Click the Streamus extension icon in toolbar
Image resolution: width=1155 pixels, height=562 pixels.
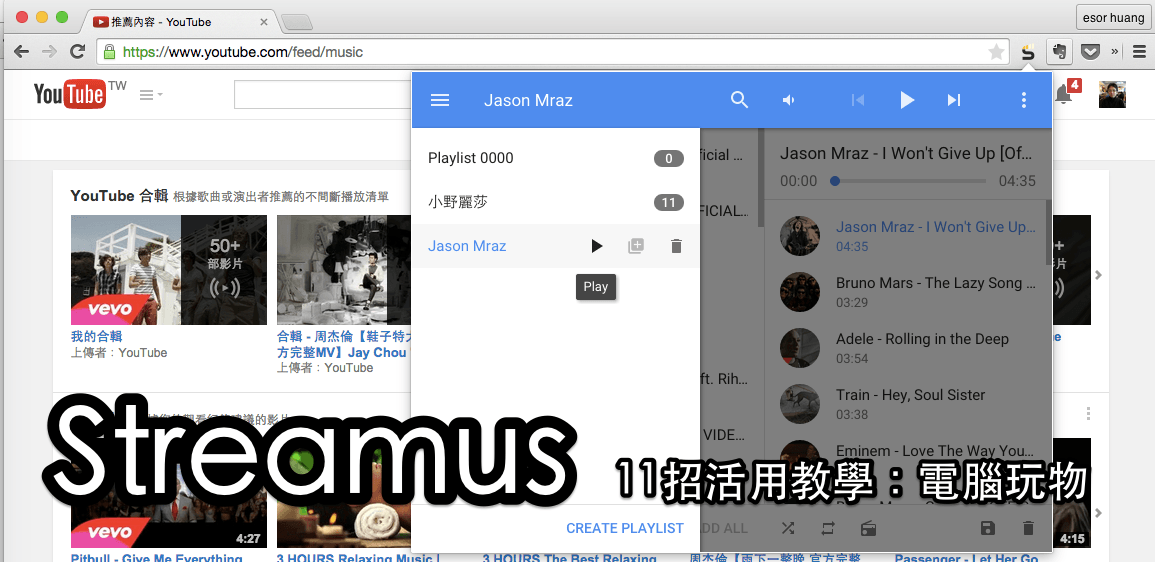(x=1028, y=52)
